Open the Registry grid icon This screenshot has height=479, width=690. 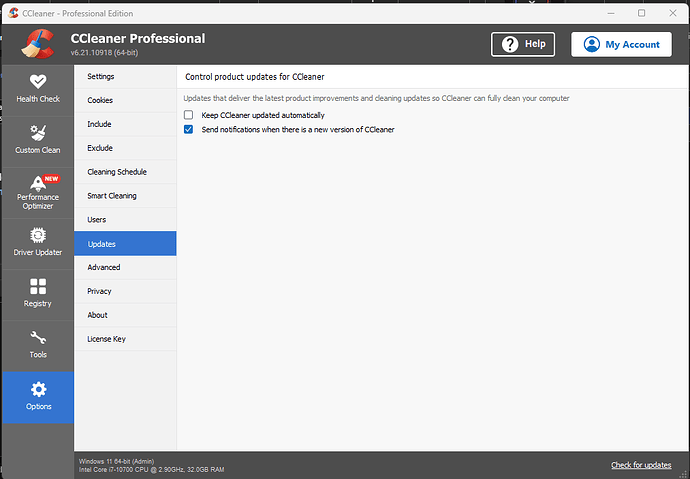(37, 287)
